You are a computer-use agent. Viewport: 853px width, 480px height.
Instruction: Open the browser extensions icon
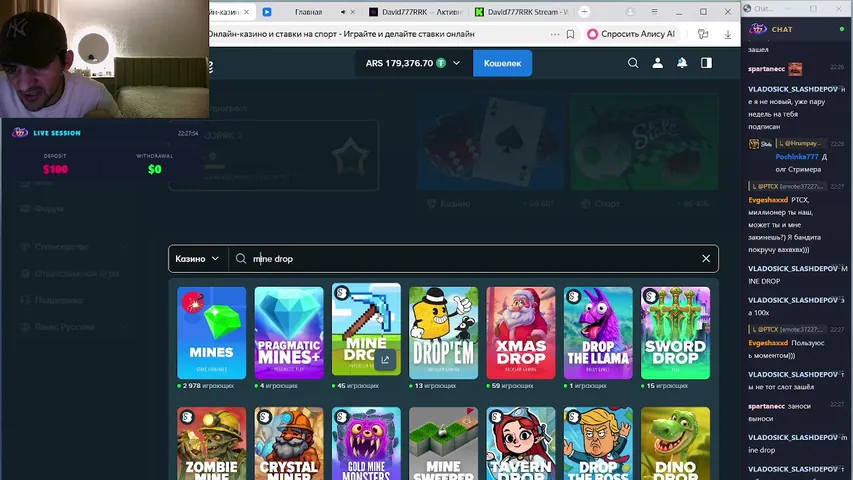[703, 34]
